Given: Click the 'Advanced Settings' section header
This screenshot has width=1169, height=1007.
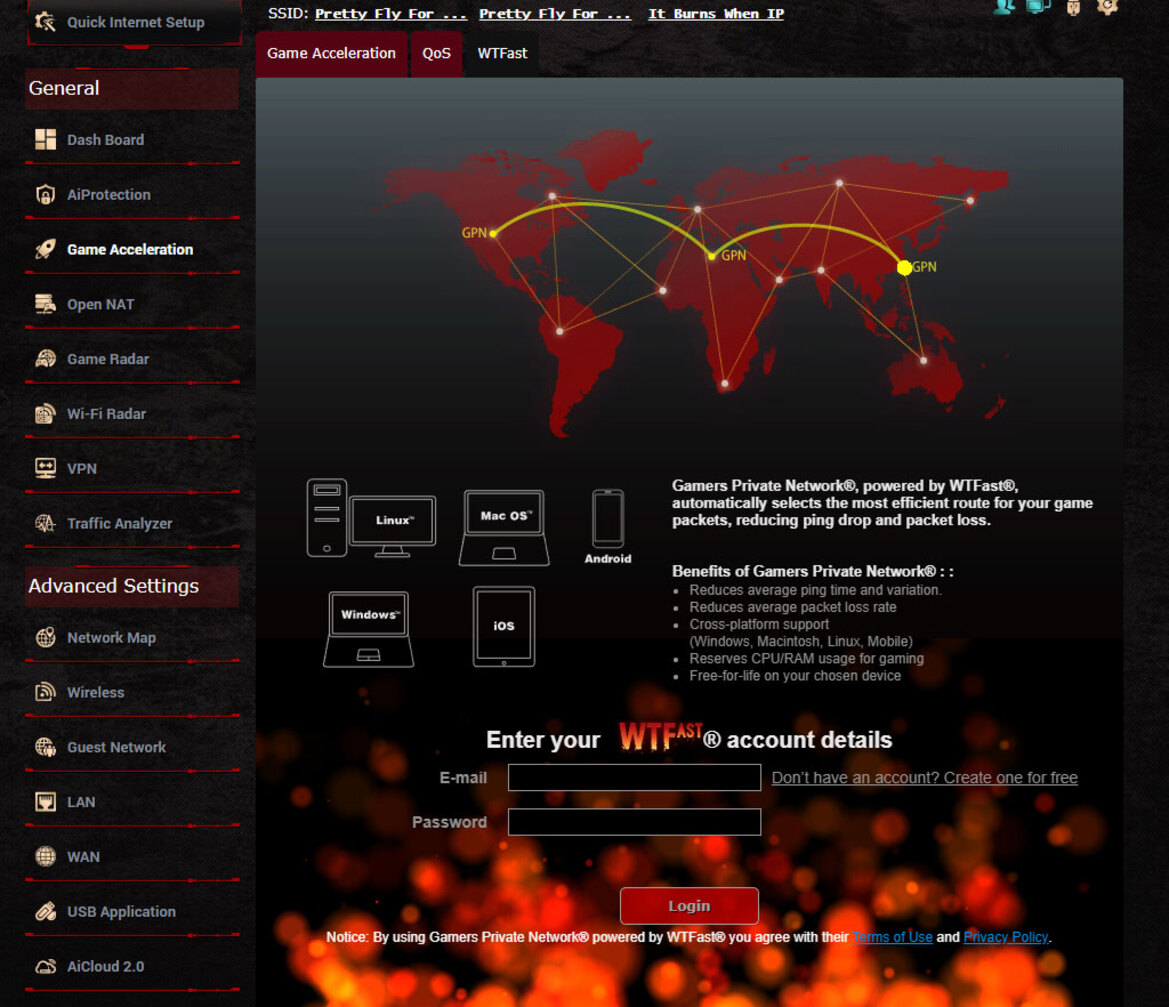Looking at the screenshot, I should [132, 586].
